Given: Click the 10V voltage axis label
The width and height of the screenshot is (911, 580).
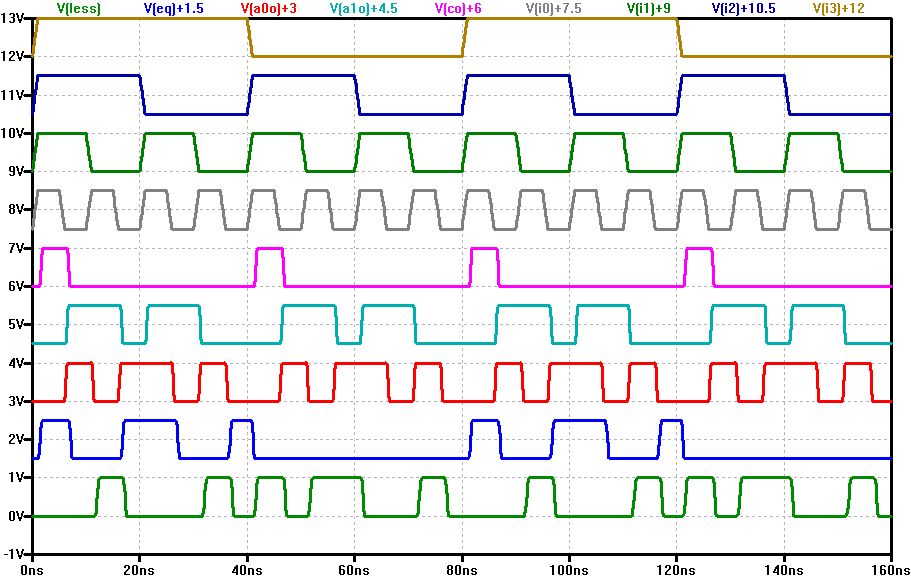Looking at the screenshot, I should click(15, 134).
